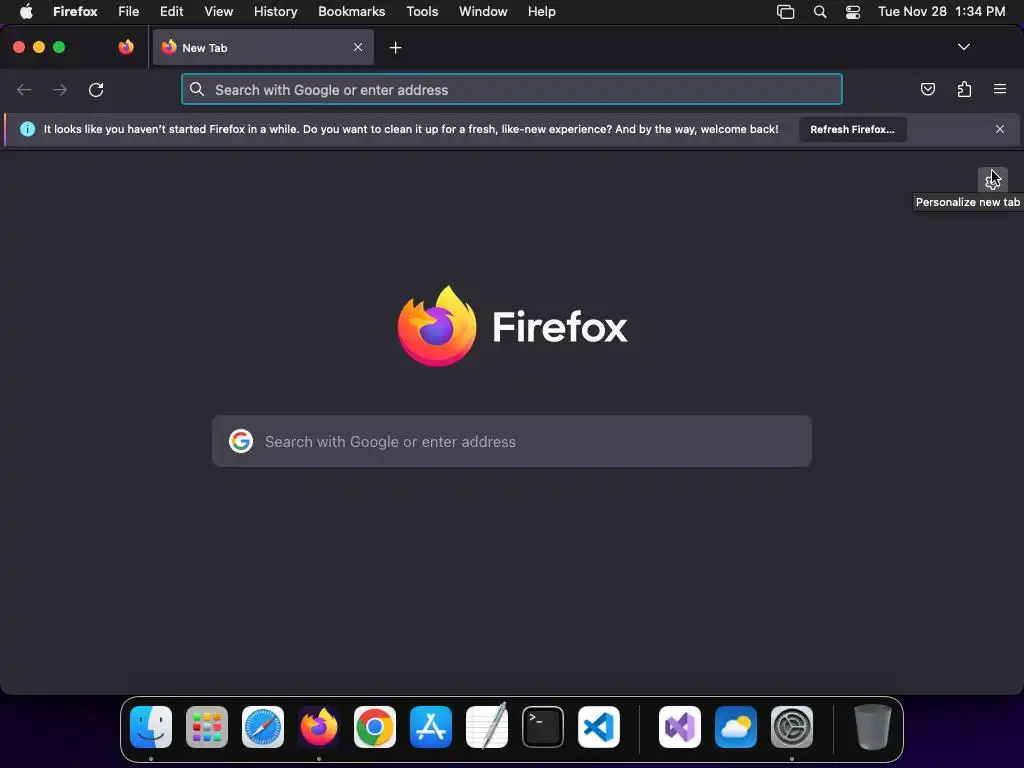This screenshot has width=1024, height=768.
Task: Open the Save to Pocket icon
Action: (928, 89)
